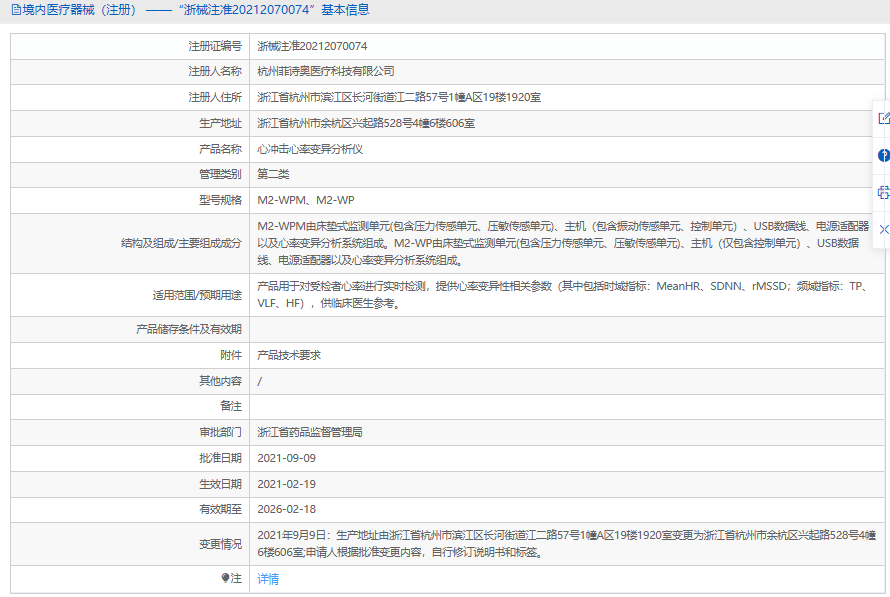This screenshot has height=597, width=890.
Task: Click the document icon before 境内医疗器械 title
Action: (x=16, y=10)
